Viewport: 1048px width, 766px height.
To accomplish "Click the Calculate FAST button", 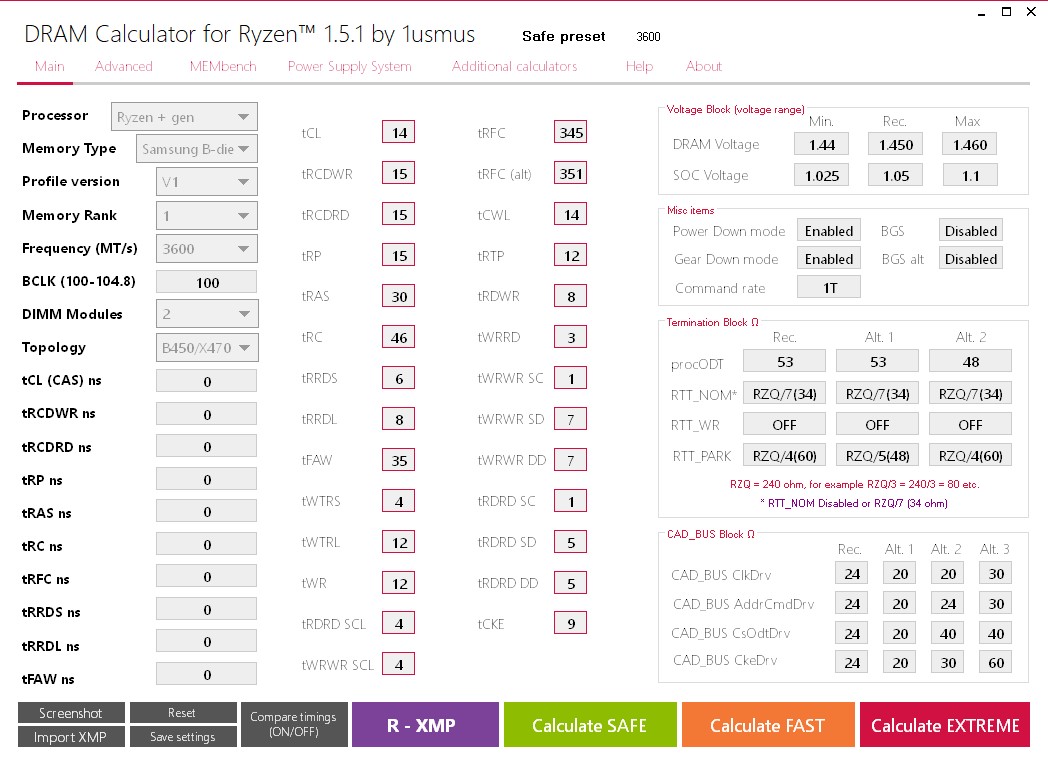I will (x=768, y=725).
